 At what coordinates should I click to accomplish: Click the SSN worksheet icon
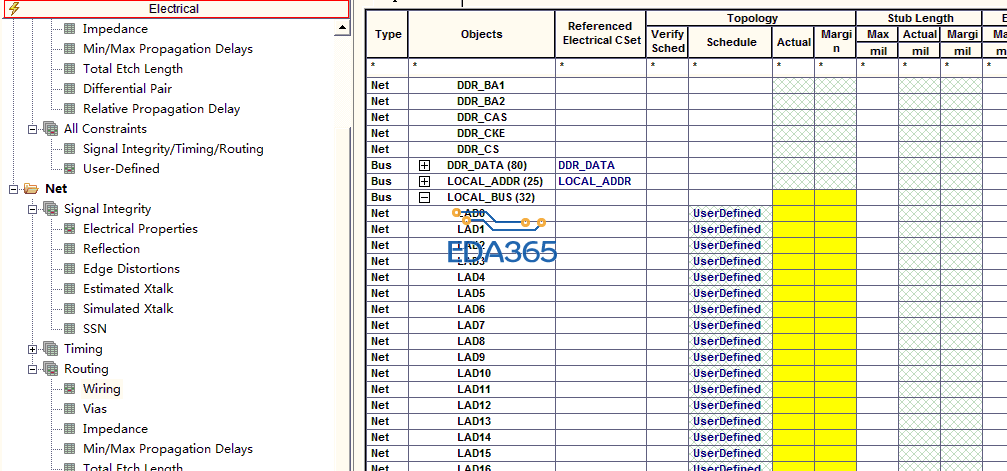(x=70, y=328)
